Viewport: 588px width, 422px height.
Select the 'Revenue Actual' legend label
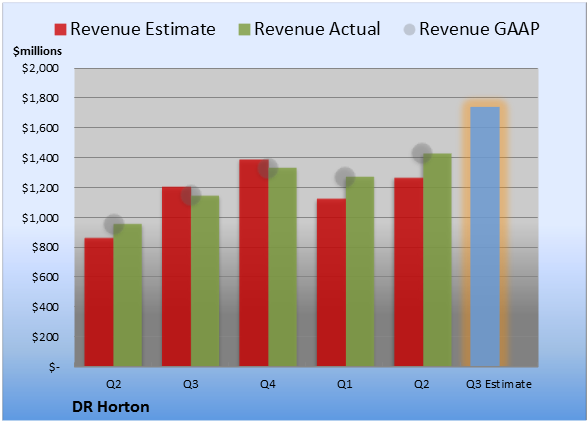pos(317,29)
